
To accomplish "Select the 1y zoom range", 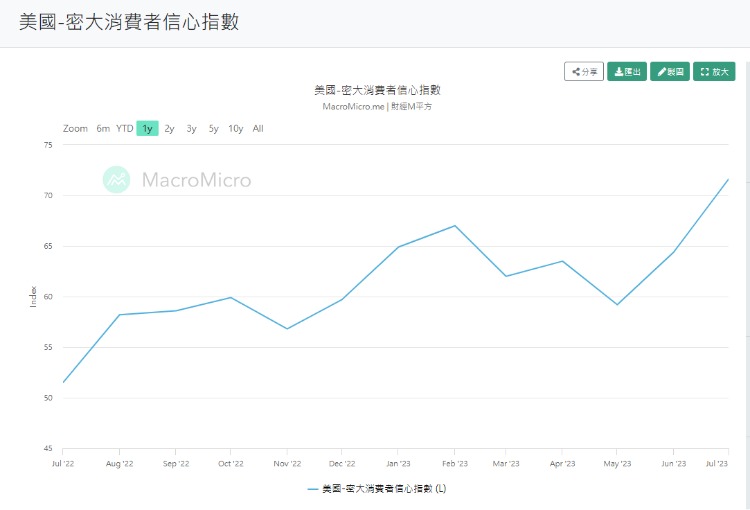I will tap(147, 128).
